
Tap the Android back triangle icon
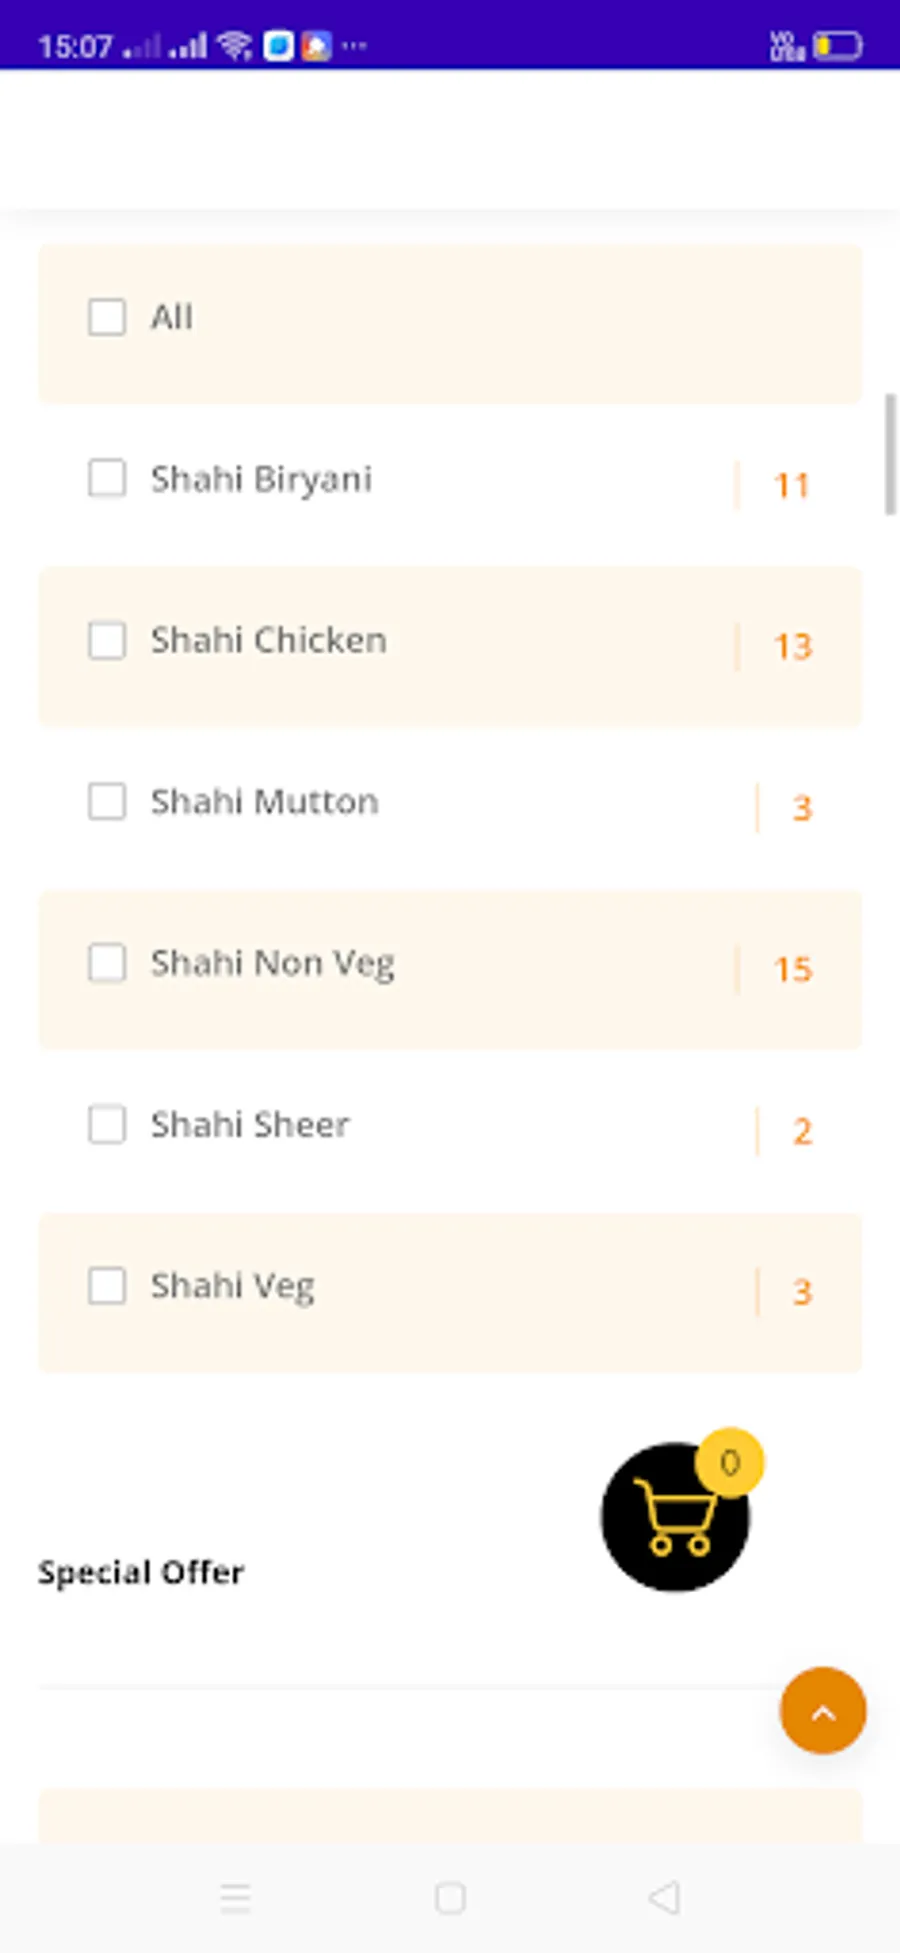pyautogui.click(x=665, y=1897)
